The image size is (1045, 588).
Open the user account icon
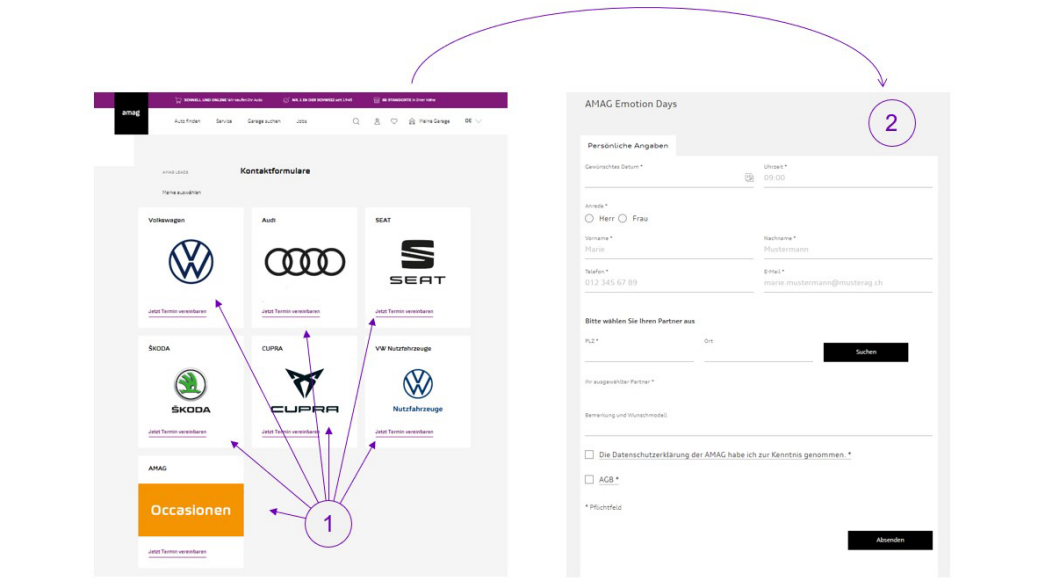(x=377, y=121)
